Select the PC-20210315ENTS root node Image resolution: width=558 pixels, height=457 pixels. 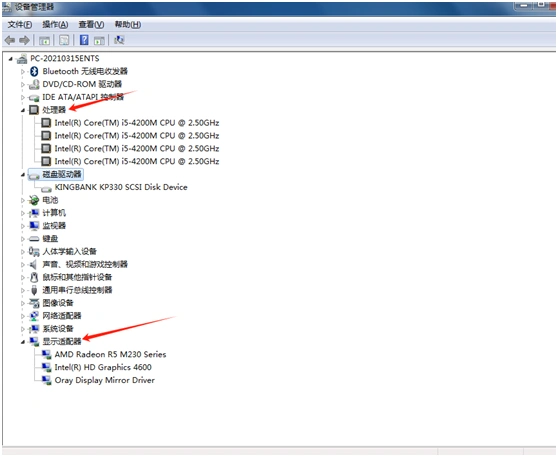coord(64,58)
